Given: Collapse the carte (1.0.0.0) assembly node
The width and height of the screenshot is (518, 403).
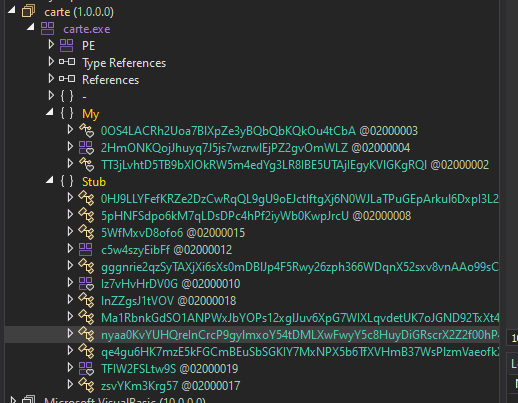Looking at the screenshot, I should click(x=12, y=10).
